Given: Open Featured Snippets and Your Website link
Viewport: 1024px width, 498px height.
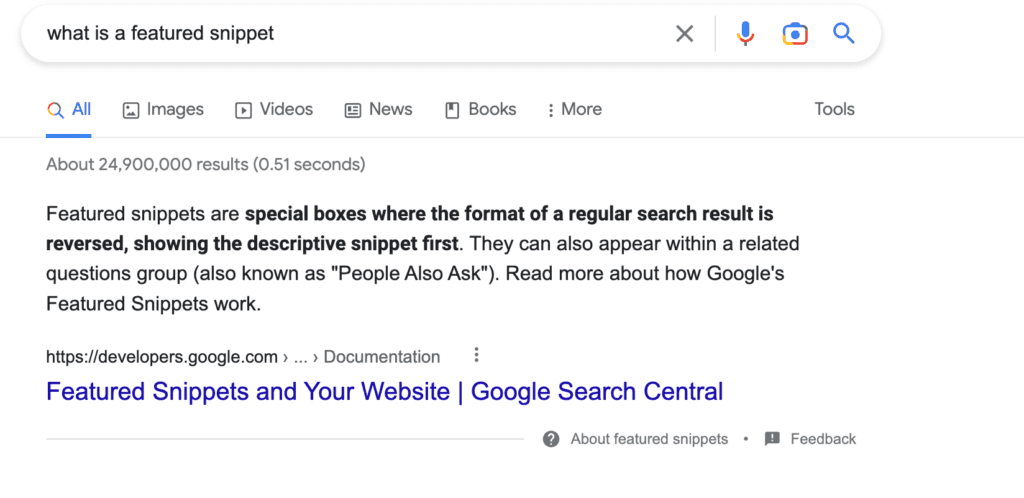Looking at the screenshot, I should (384, 392).
